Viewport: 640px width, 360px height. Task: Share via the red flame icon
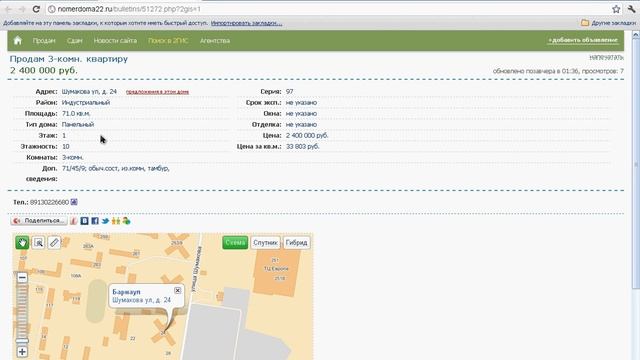tap(73, 221)
